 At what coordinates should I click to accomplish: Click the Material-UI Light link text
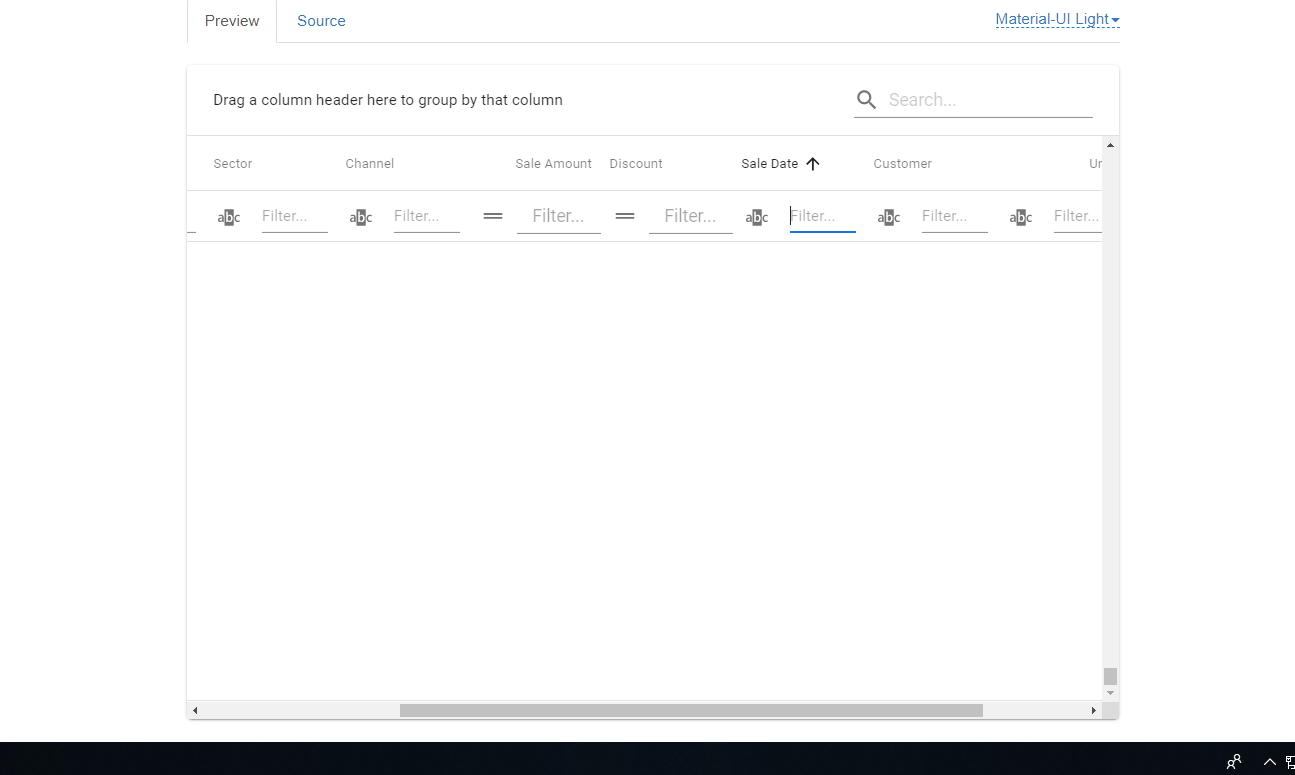(1051, 19)
